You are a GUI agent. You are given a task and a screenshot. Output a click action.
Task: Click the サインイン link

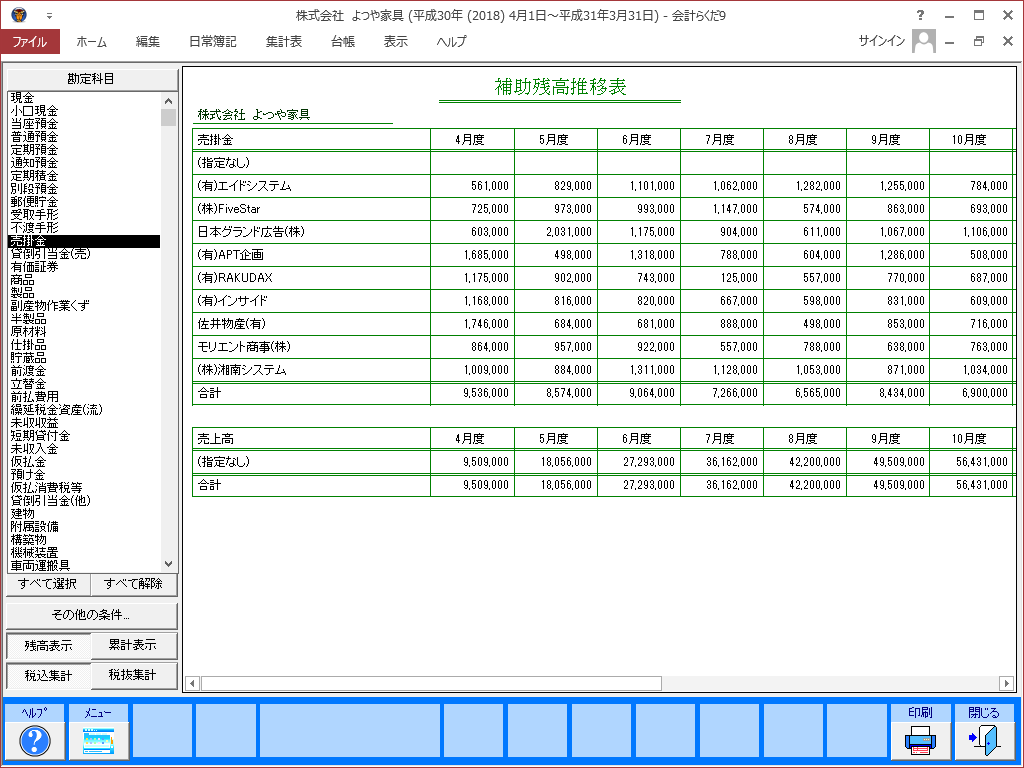pos(882,41)
